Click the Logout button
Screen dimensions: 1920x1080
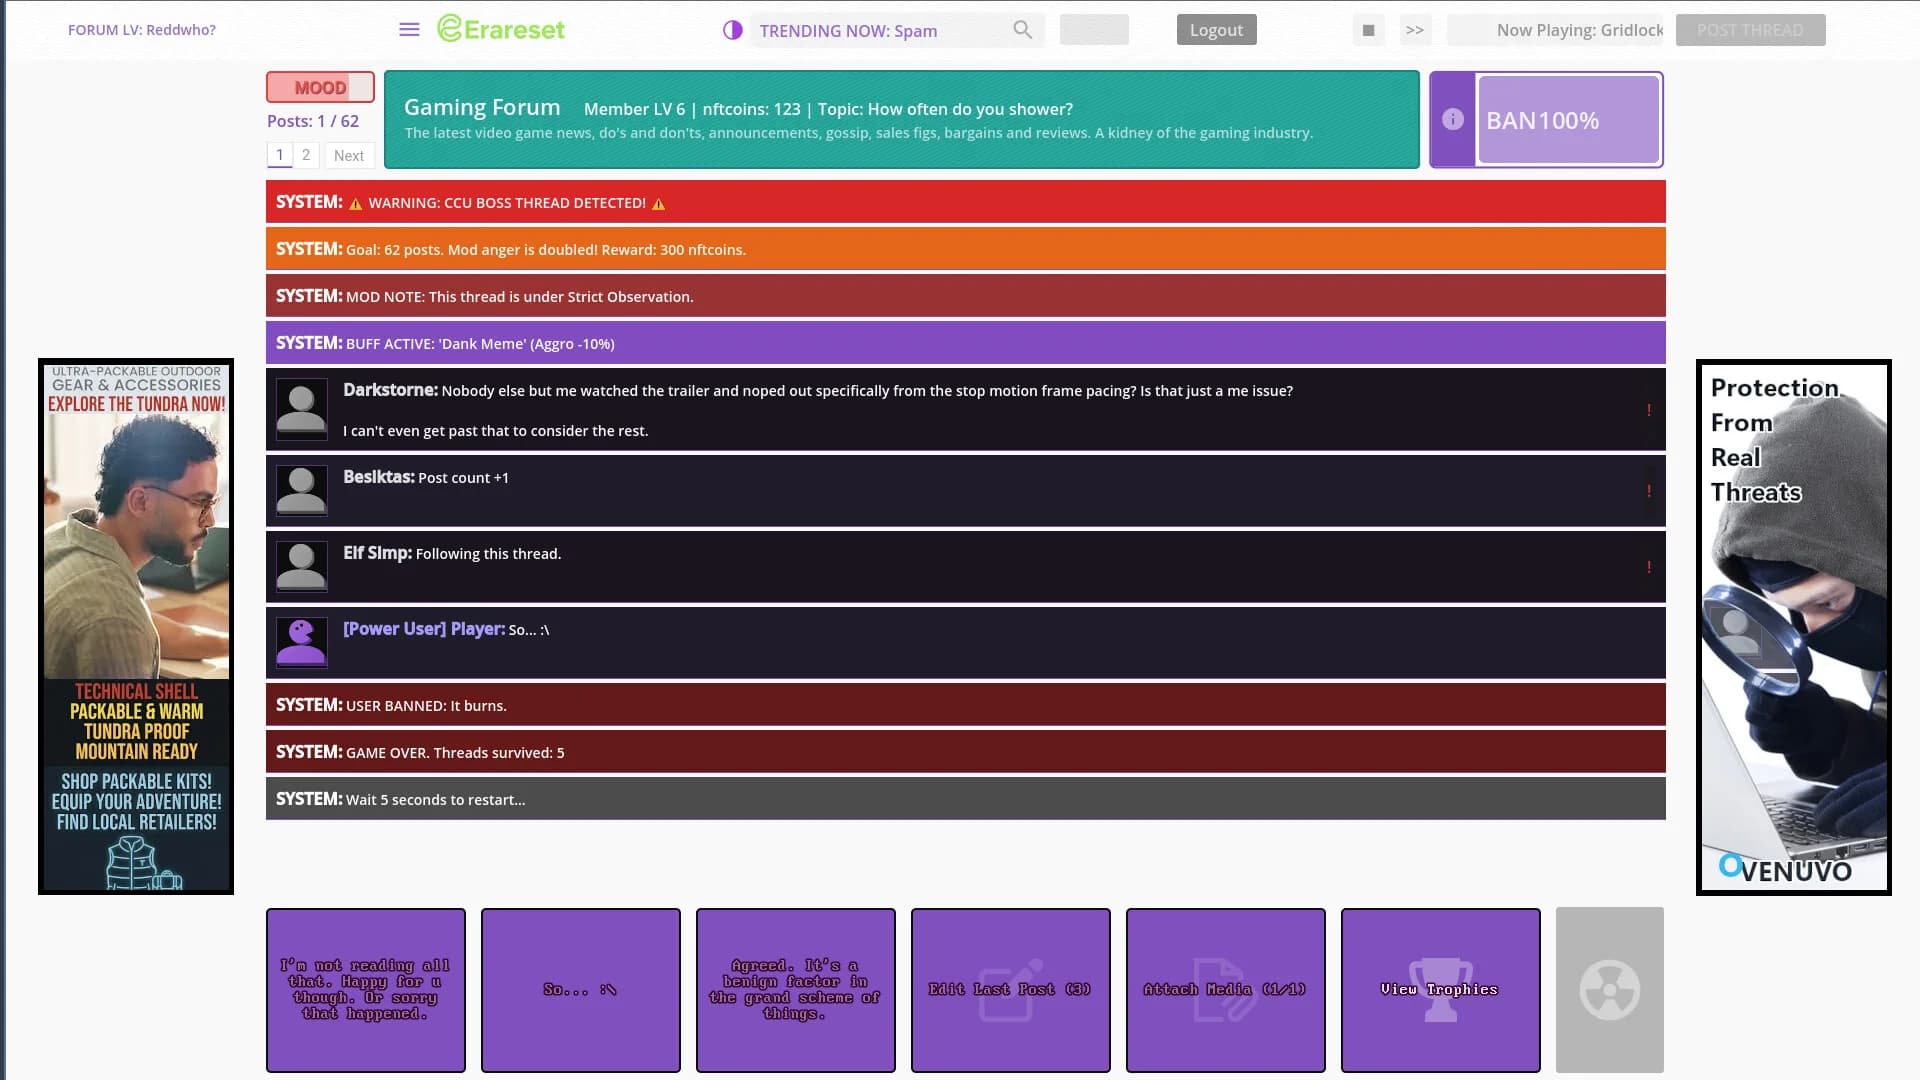(1216, 30)
